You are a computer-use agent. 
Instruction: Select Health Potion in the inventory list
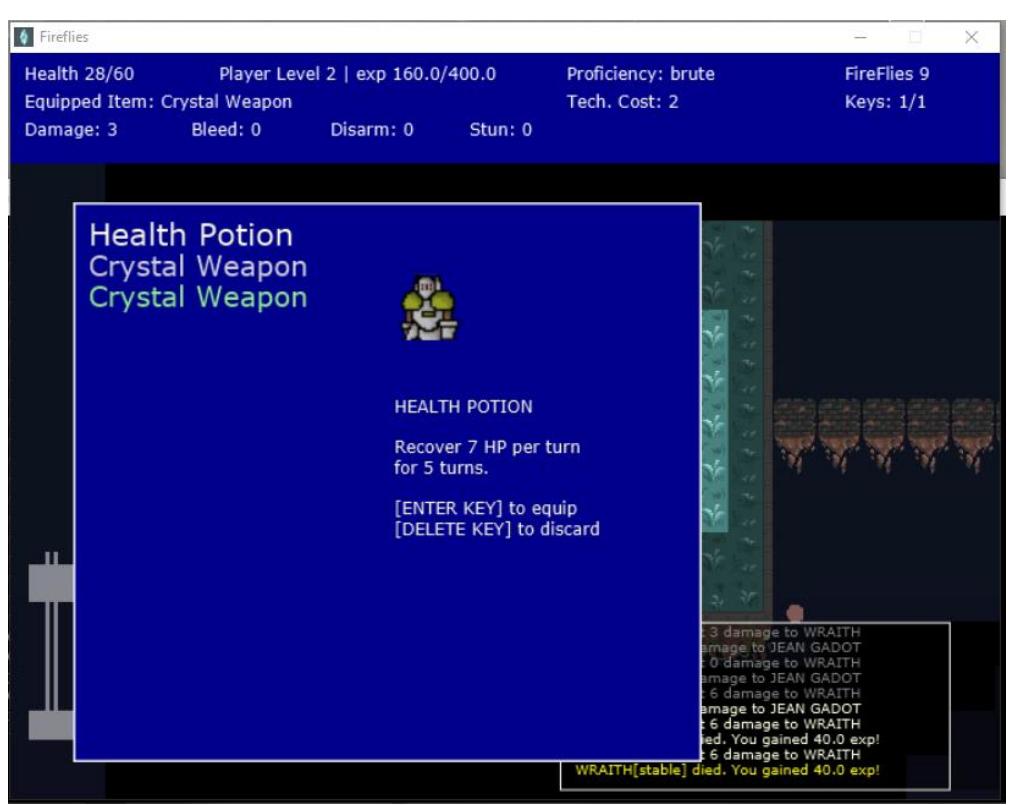click(x=191, y=235)
